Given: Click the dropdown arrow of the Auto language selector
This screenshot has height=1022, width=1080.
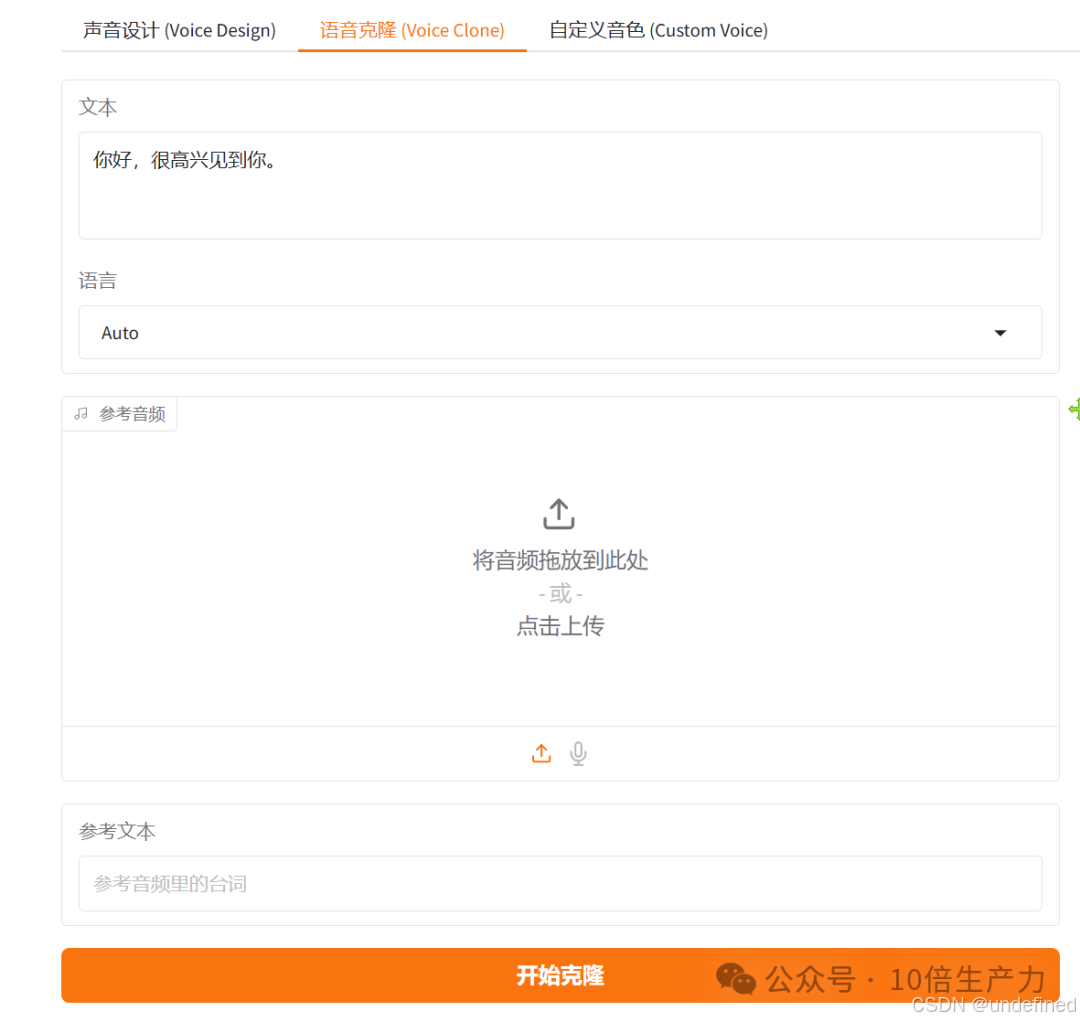Looking at the screenshot, I should point(1000,333).
